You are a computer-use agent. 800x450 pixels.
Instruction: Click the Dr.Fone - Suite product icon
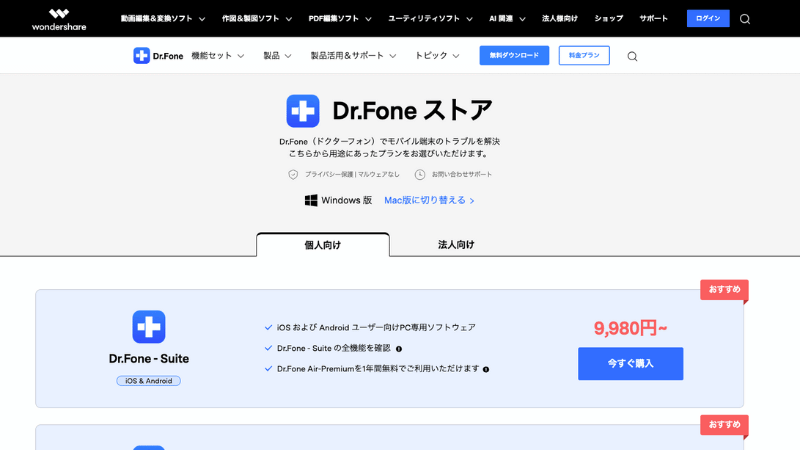[x=148, y=327]
